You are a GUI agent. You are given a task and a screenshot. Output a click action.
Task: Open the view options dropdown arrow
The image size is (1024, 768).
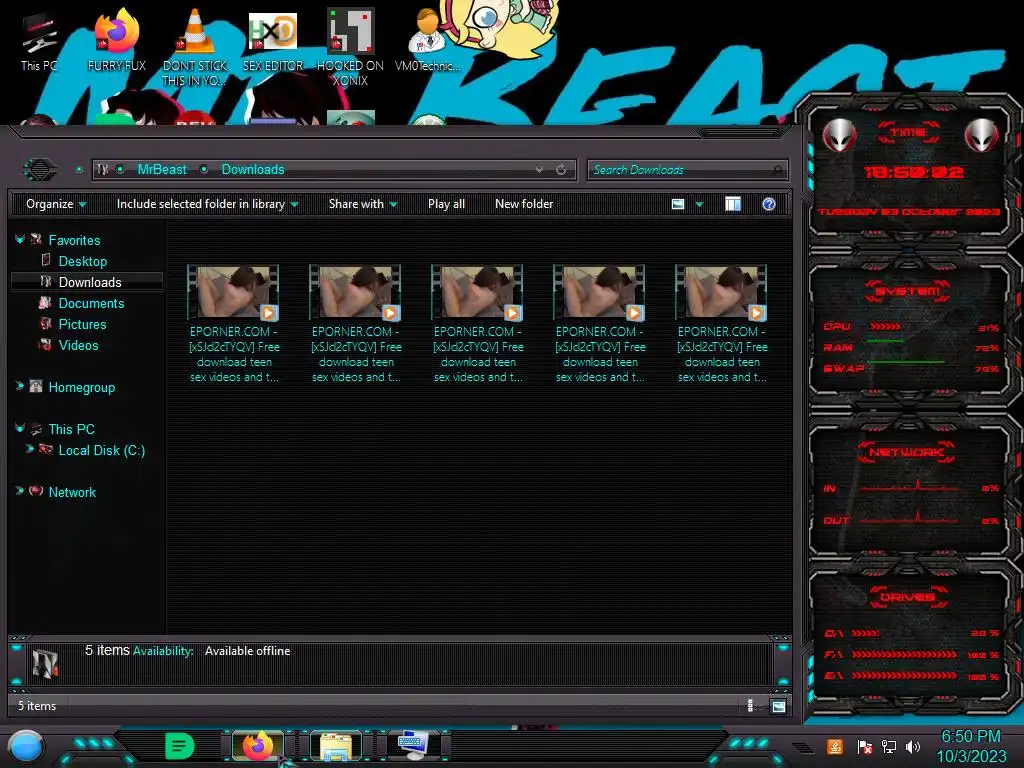tap(699, 204)
